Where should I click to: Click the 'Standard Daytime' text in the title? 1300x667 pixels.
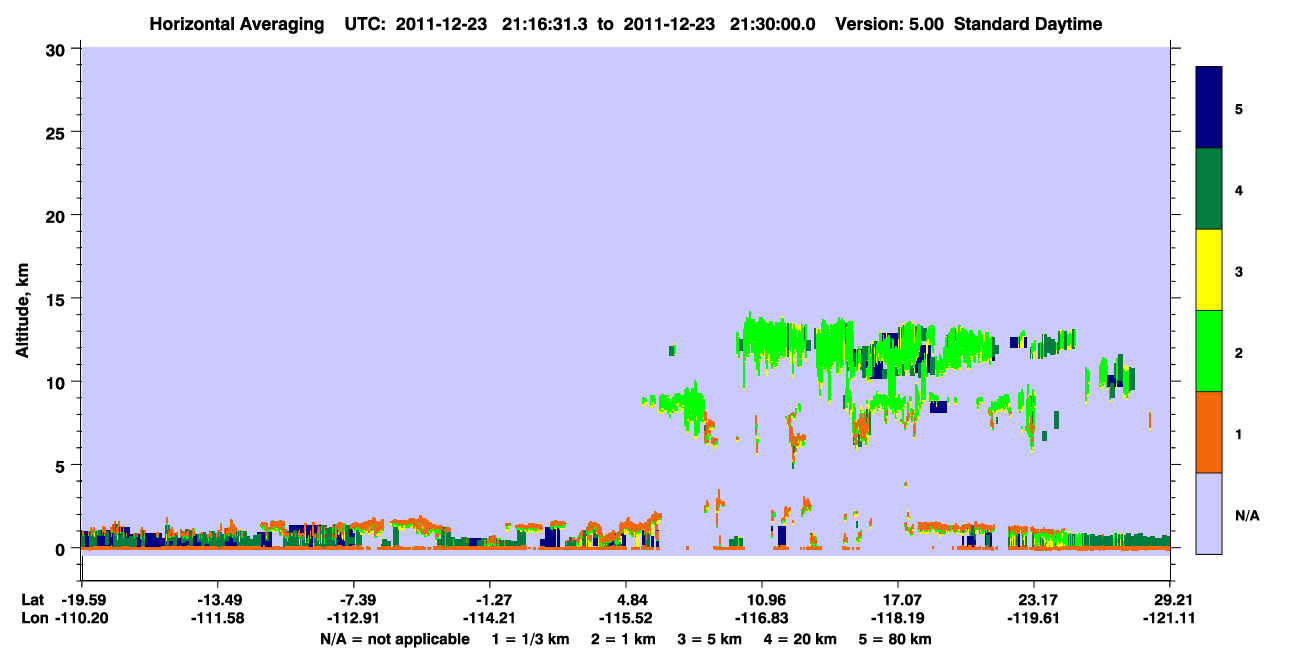pyautogui.click(x=1028, y=24)
